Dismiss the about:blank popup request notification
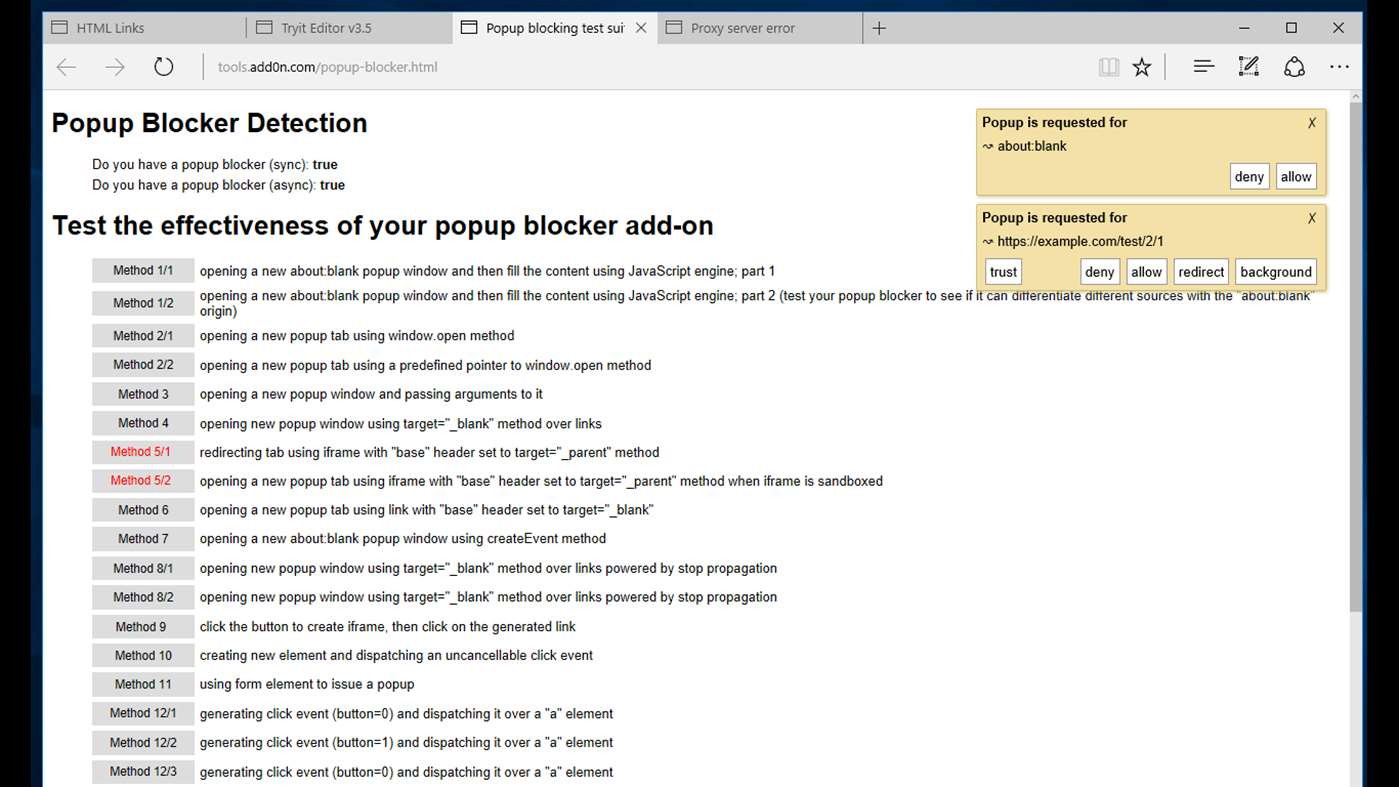The width and height of the screenshot is (1399, 787). (x=1312, y=123)
